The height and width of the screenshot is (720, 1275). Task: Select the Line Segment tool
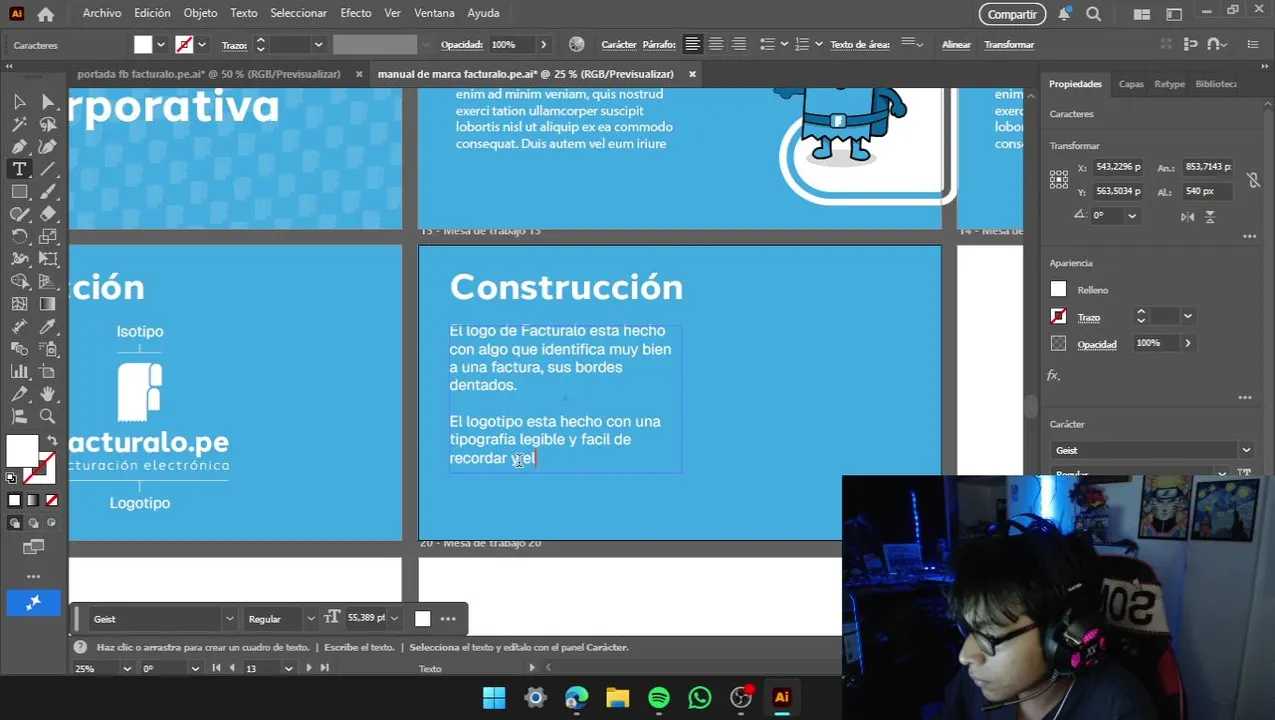coord(48,169)
